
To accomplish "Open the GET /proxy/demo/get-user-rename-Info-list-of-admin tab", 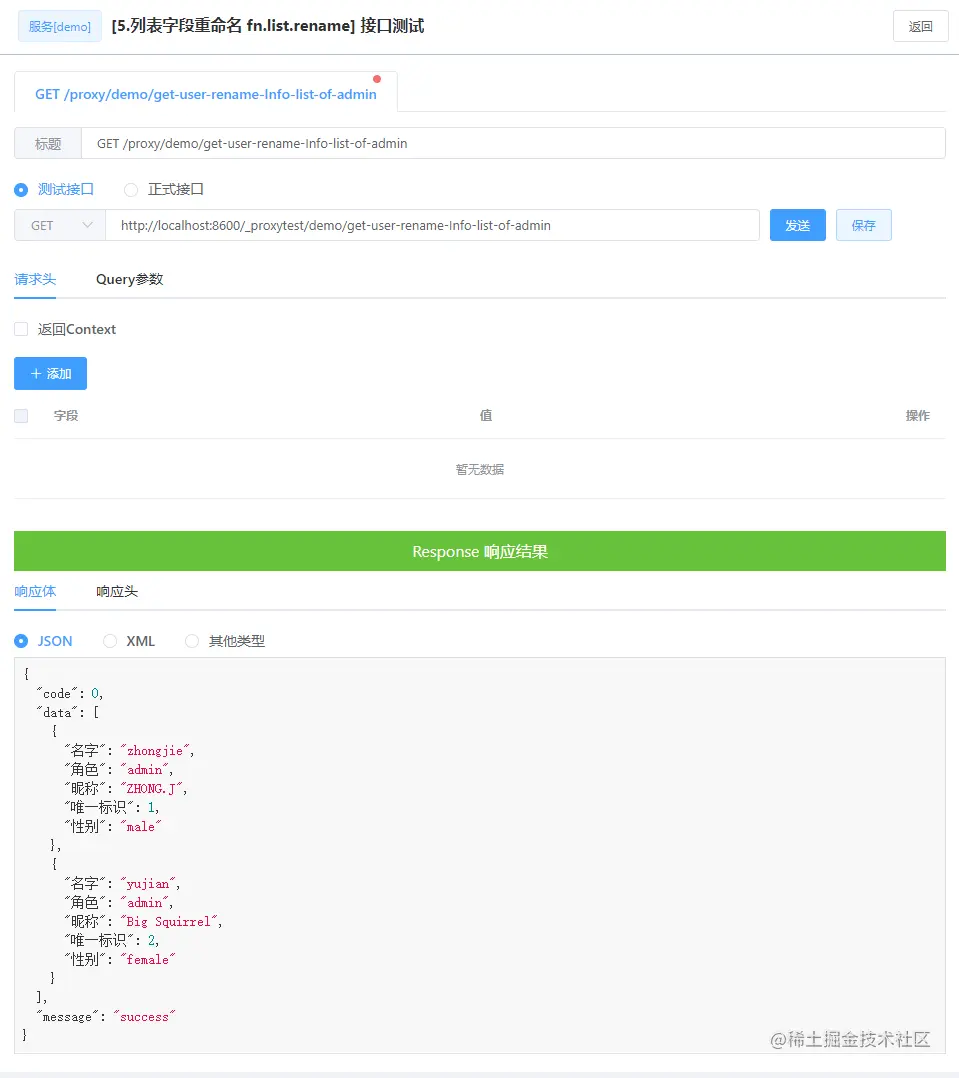I will point(206,94).
